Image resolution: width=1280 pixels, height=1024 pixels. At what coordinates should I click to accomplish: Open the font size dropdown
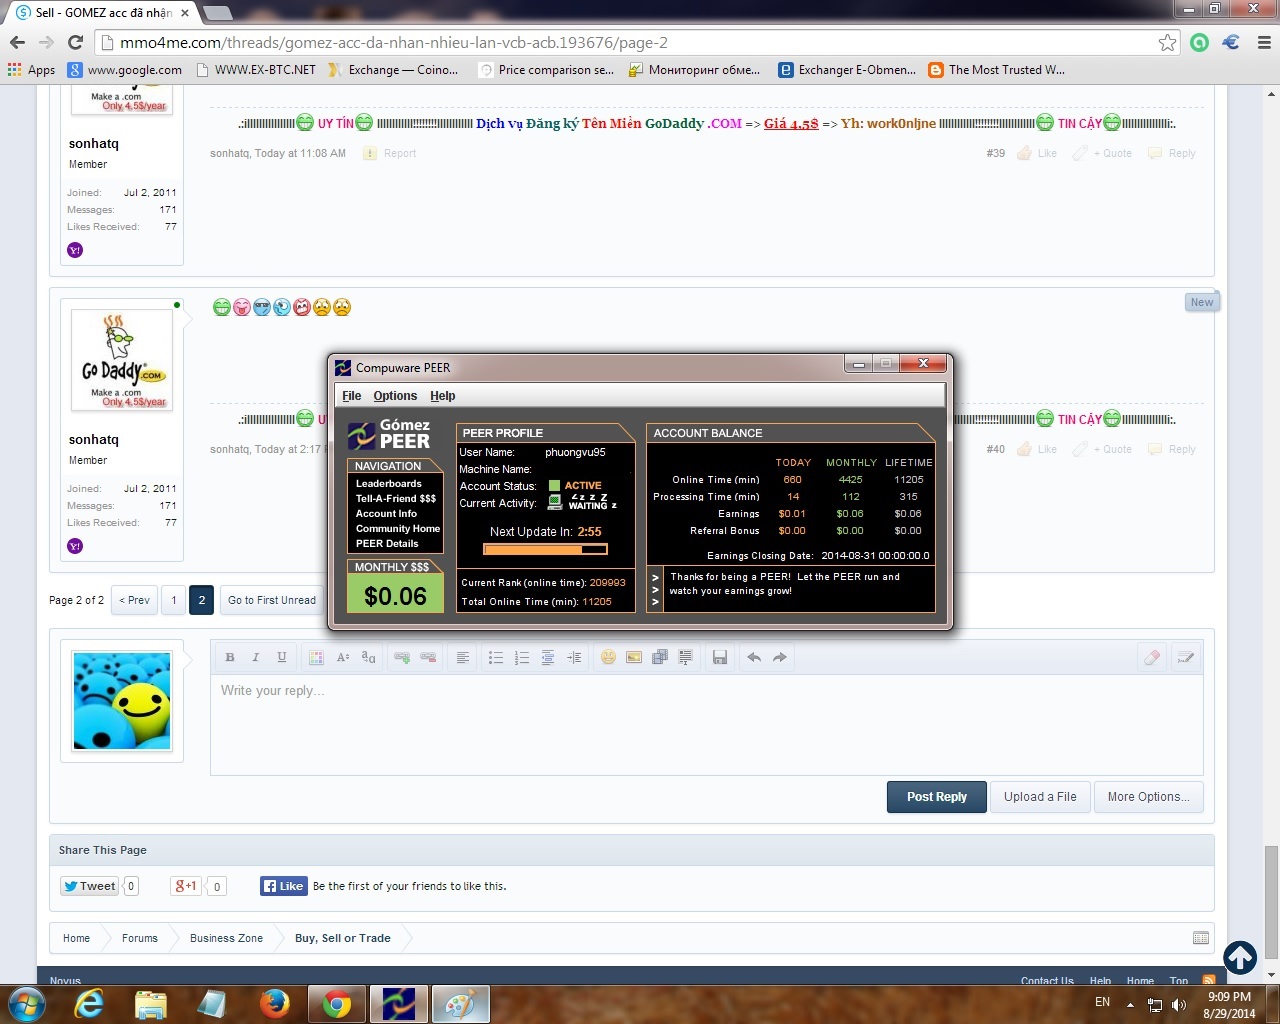pyautogui.click(x=343, y=657)
